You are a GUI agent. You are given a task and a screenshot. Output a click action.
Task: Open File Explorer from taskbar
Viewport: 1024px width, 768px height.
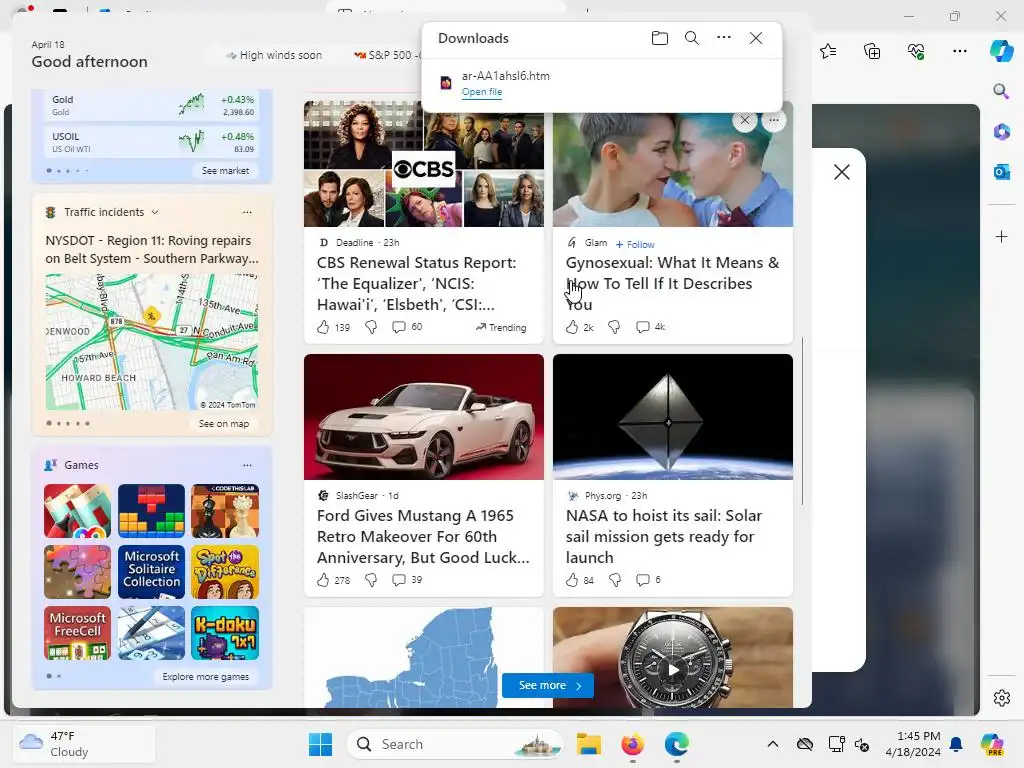click(x=588, y=744)
